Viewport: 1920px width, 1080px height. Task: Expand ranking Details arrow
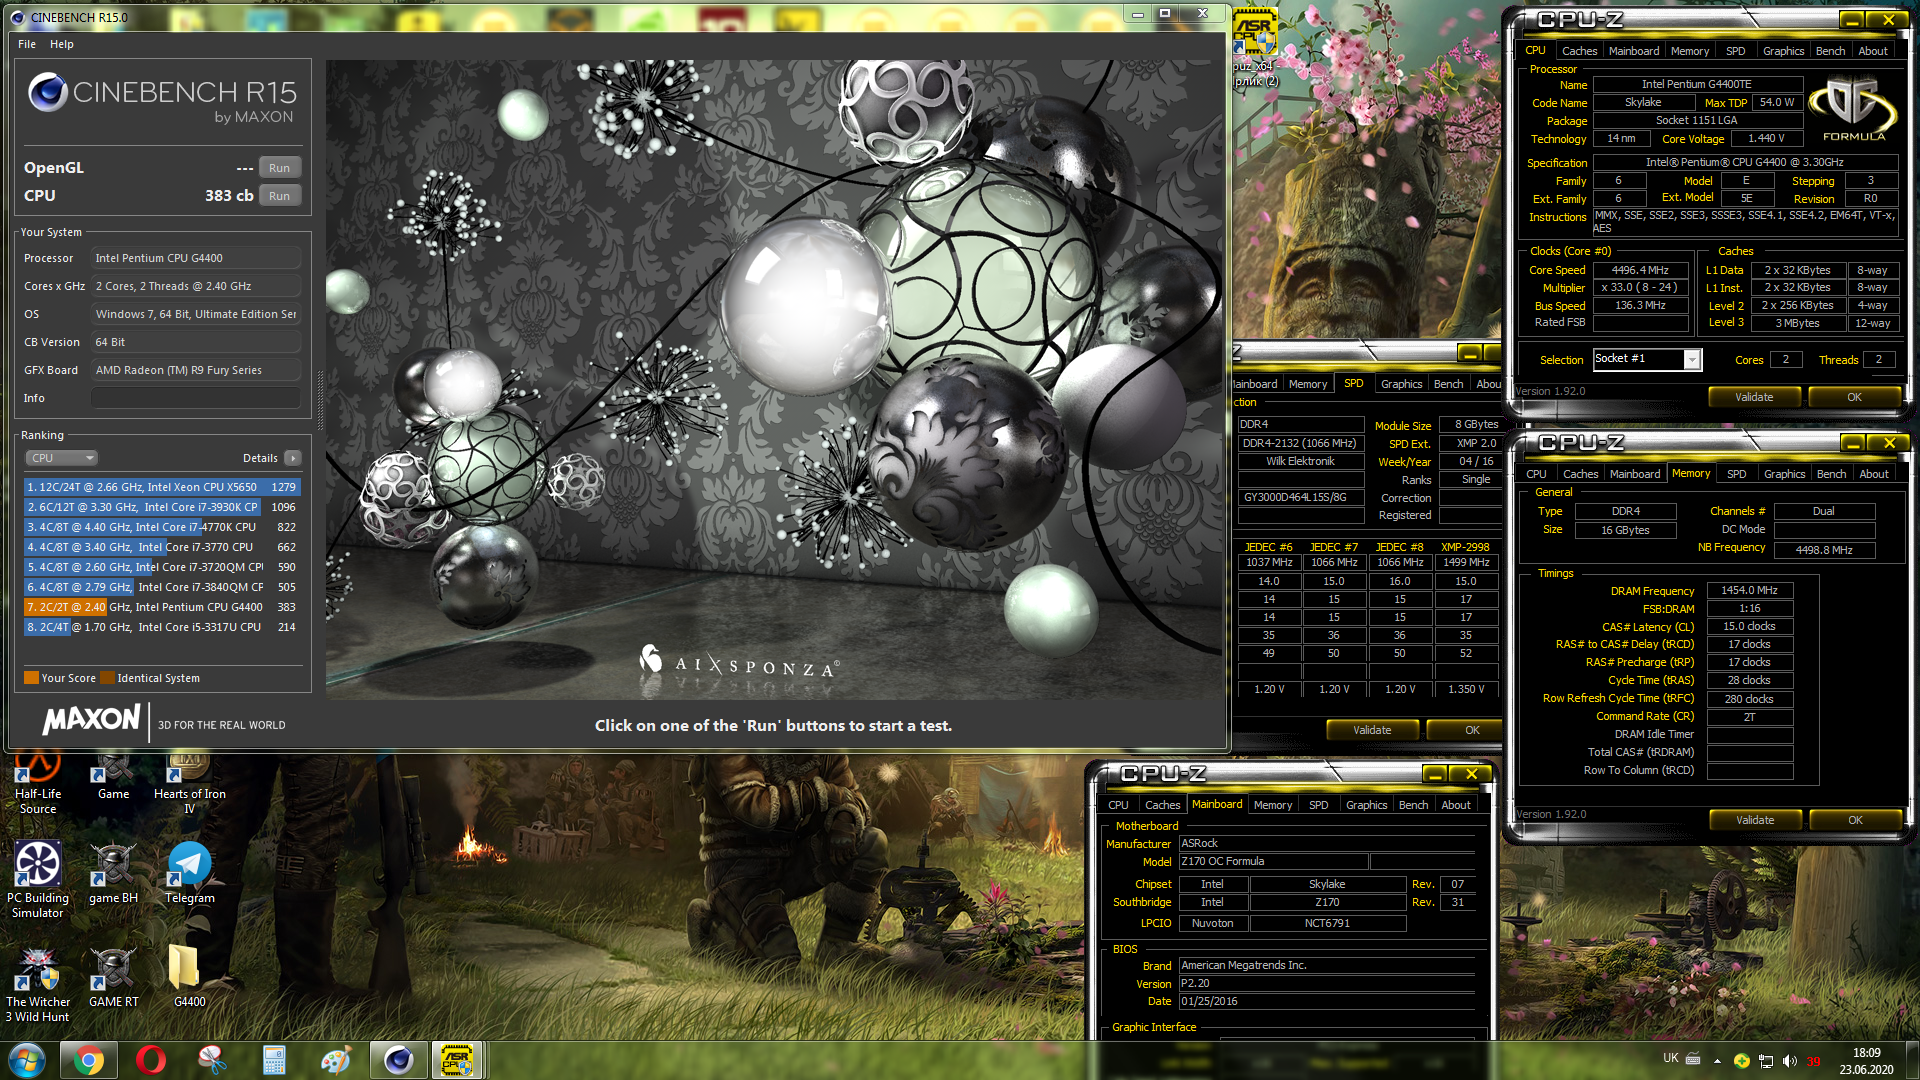point(292,458)
